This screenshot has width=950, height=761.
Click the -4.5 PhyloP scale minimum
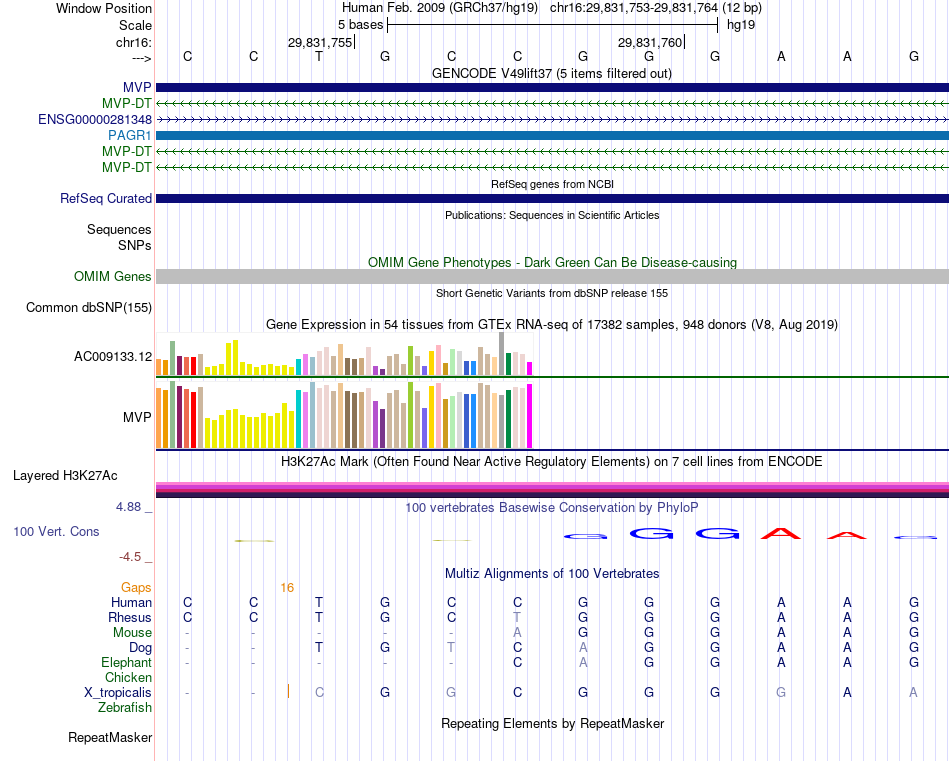(x=130, y=556)
